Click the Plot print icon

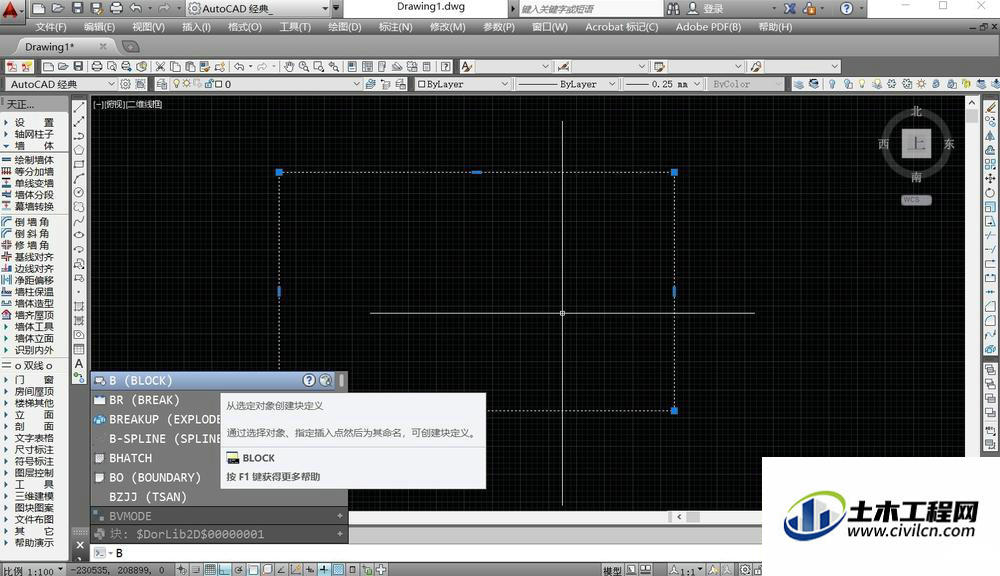[96, 66]
